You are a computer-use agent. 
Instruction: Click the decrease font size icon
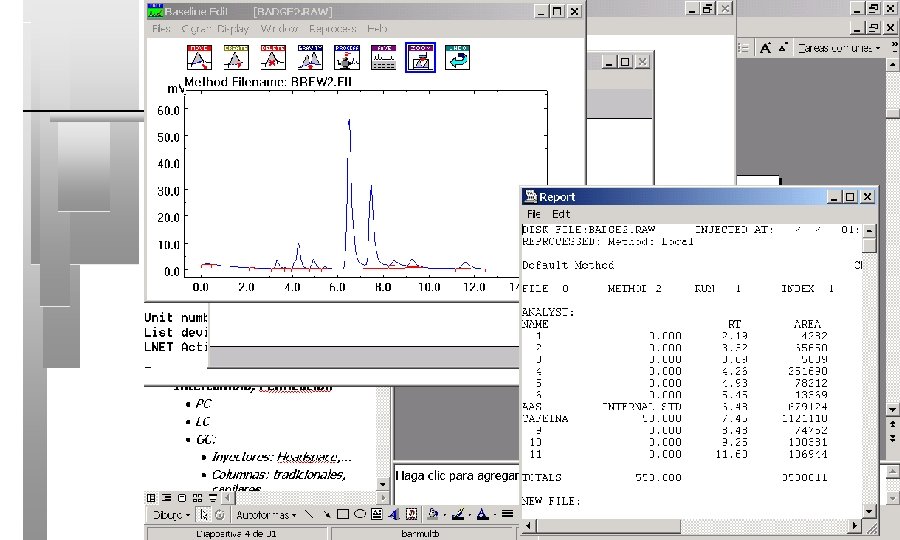[783, 48]
